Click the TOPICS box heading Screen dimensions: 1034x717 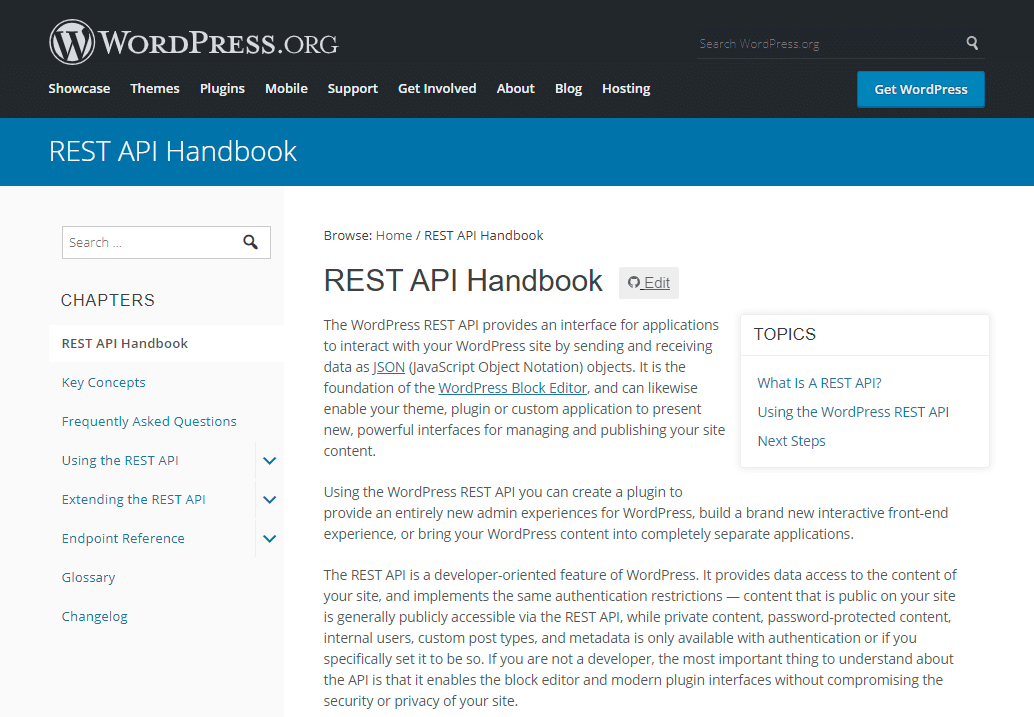tap(785, 334)
